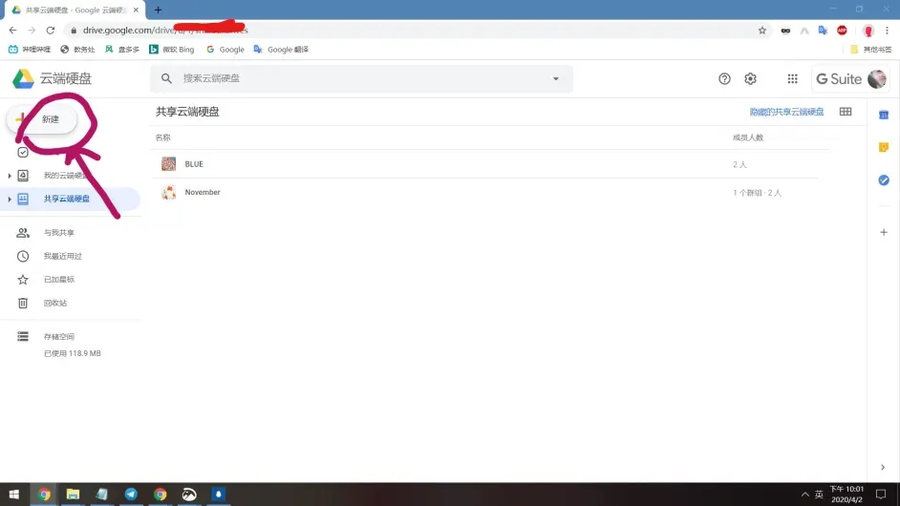
Task: Bookmark this page with star icon
Action: (x=762, y=30)
